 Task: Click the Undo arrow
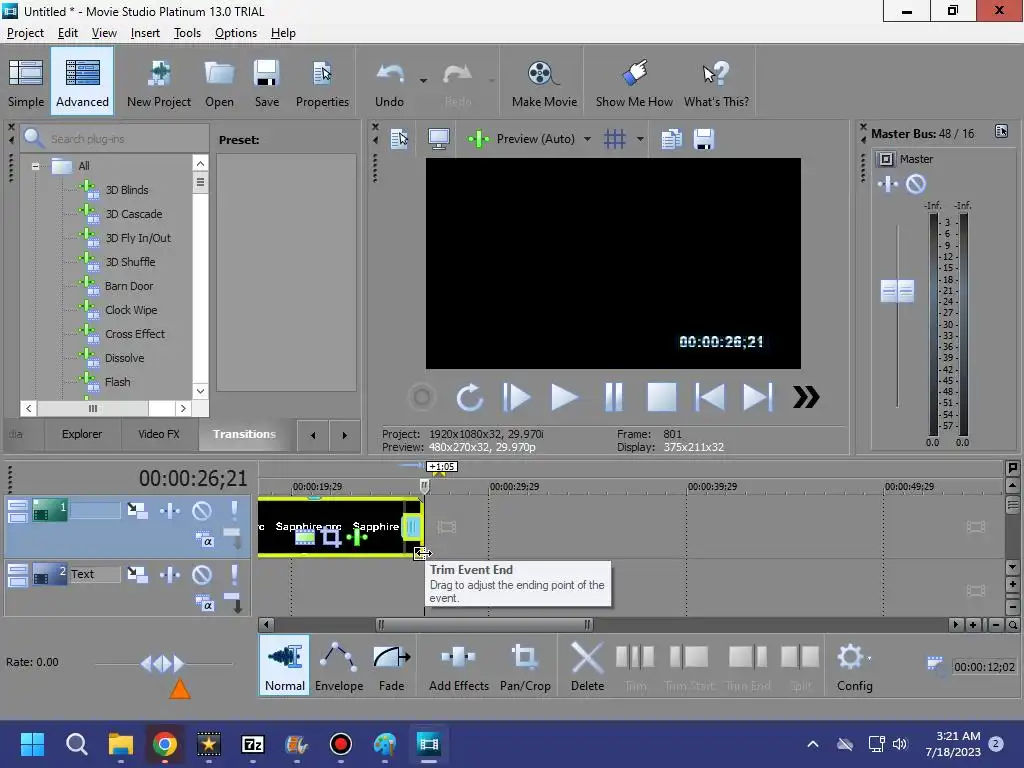(390, 82)
